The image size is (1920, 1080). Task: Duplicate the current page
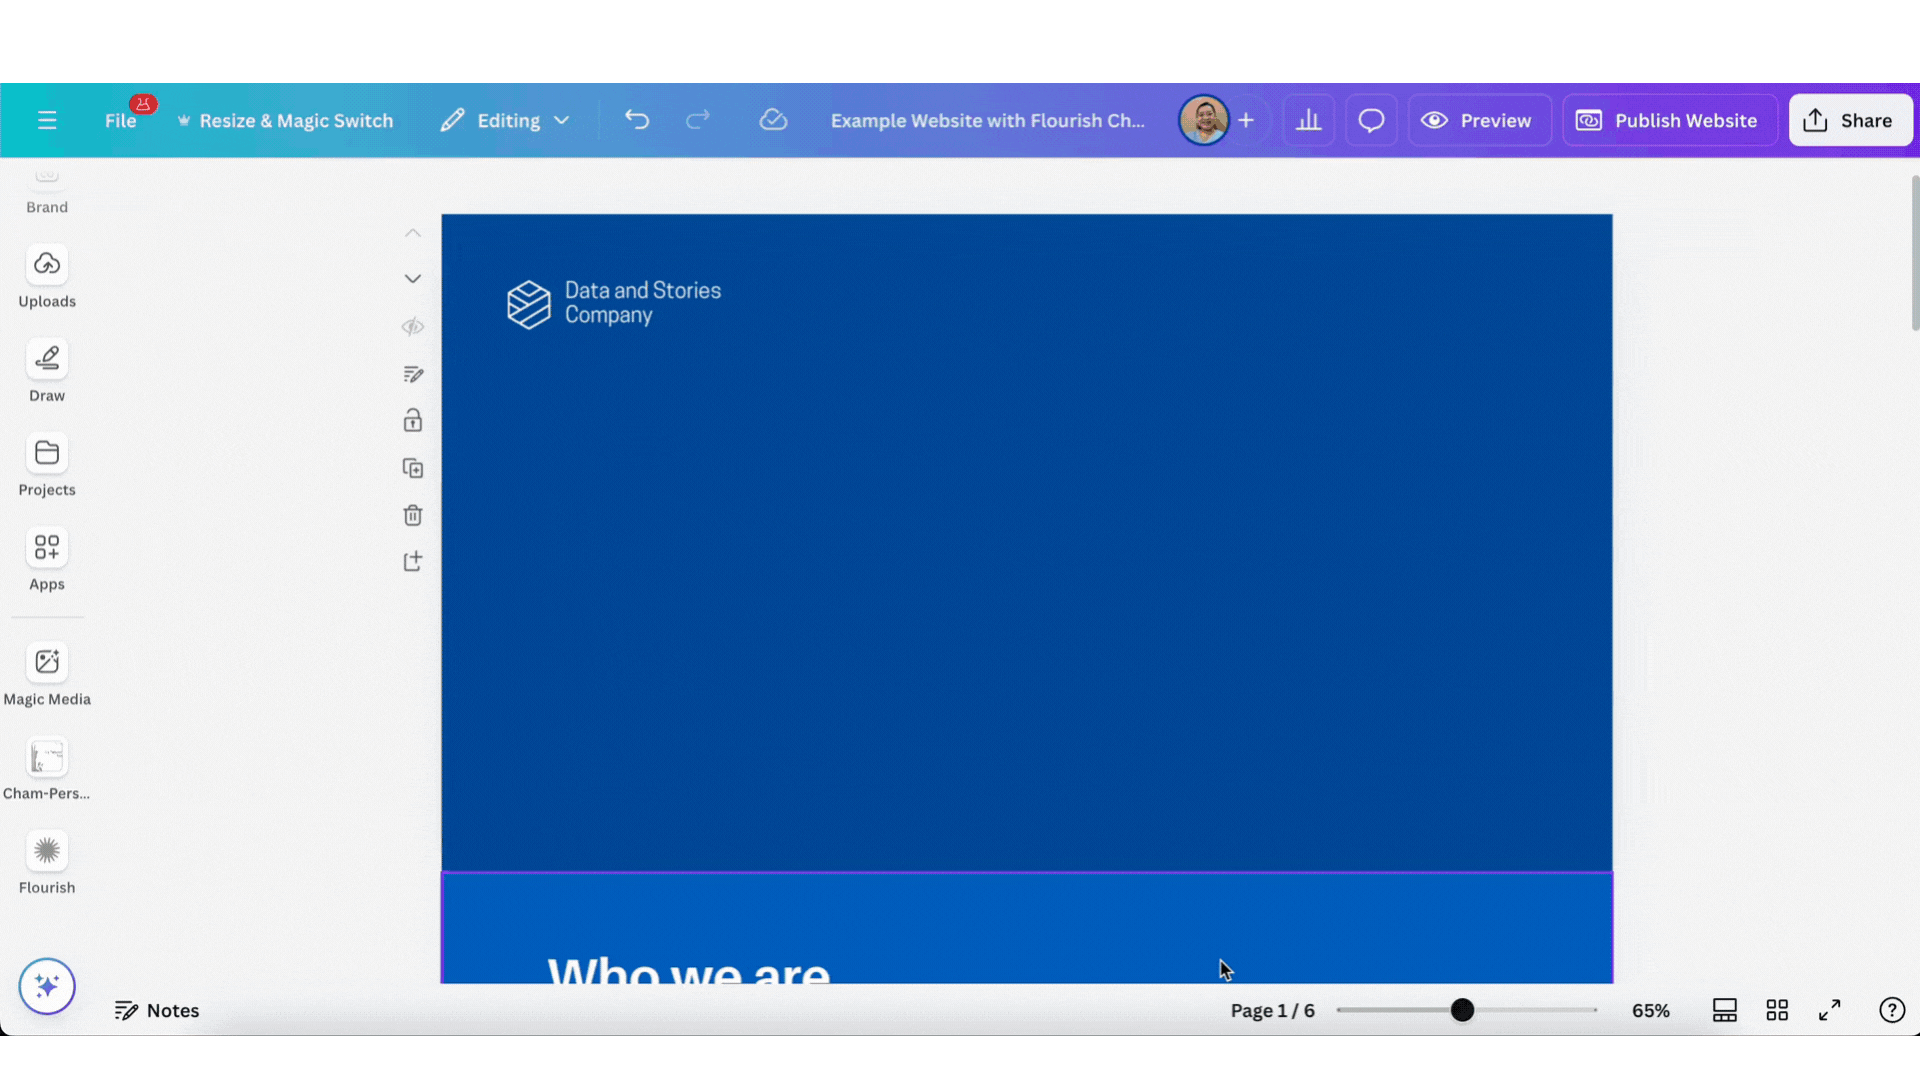pyautogui.click(x=413, y=468)
